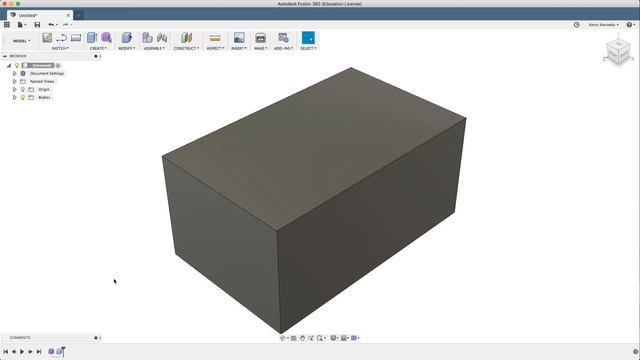Open the MODIFY dropdown menu
This screenshot has height=360, width=640.
click(x=127, y=48)
